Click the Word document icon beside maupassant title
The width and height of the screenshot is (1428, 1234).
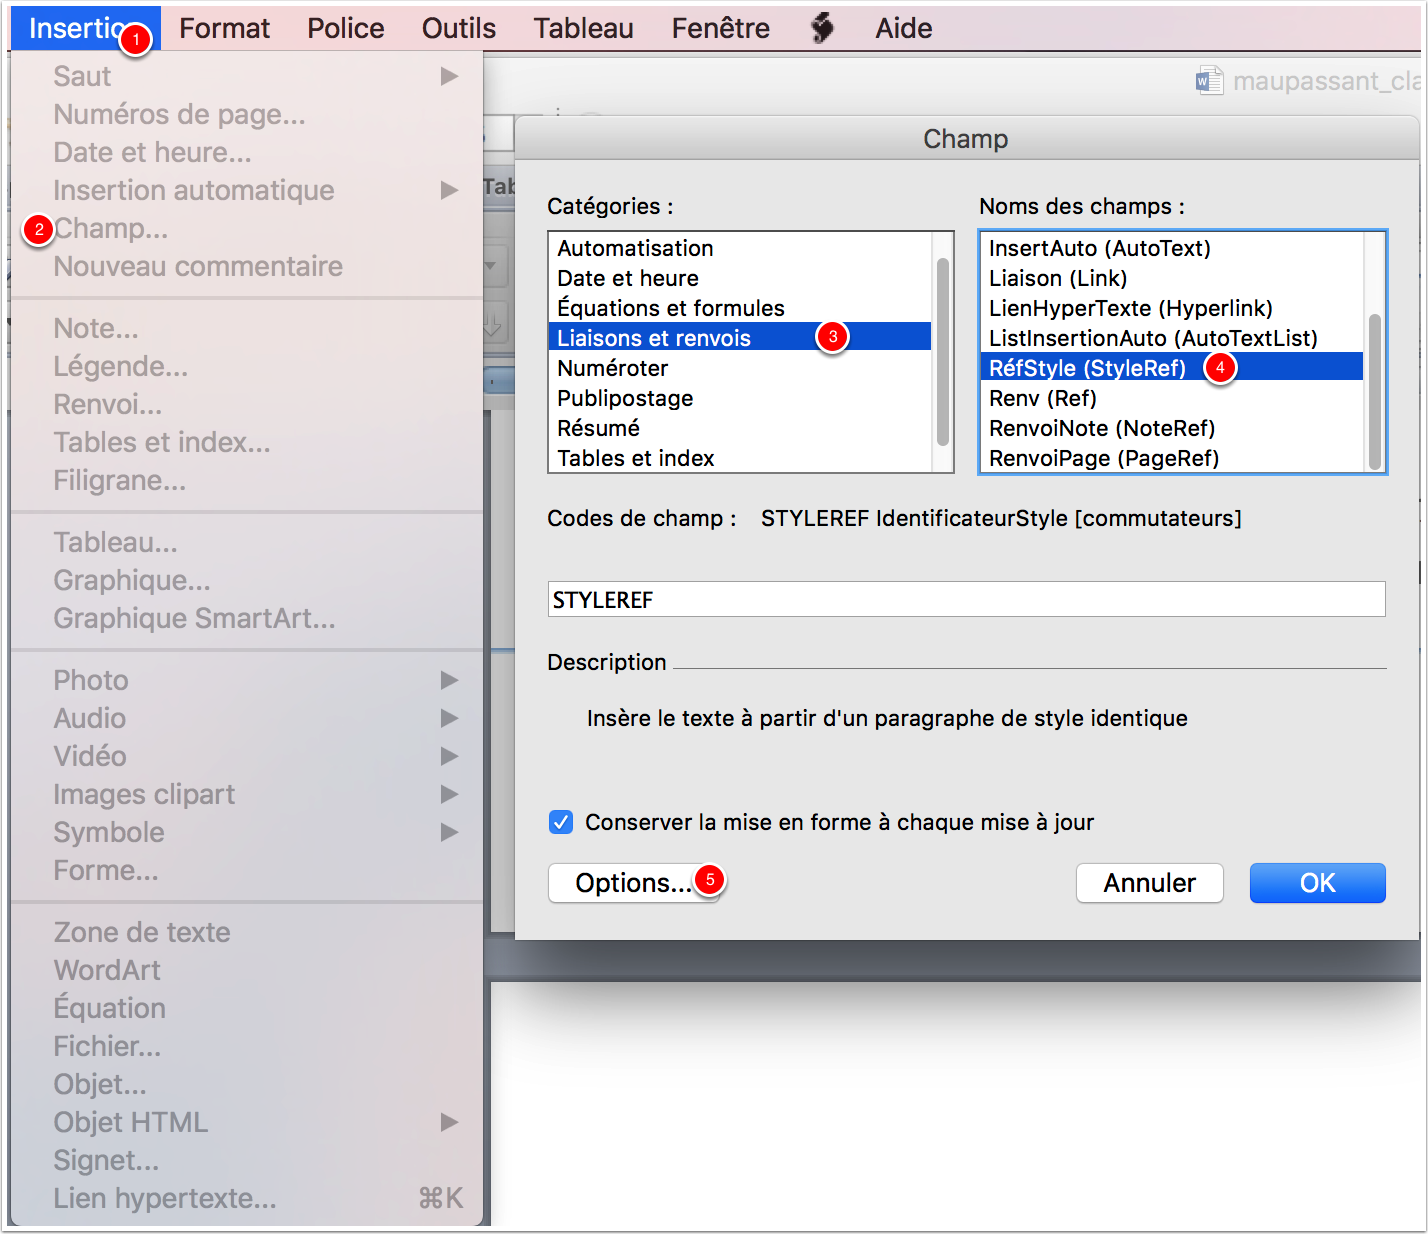coord(1209,81)
